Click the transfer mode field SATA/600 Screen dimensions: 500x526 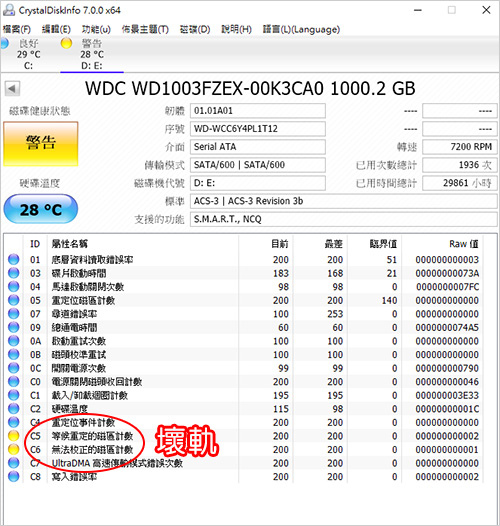pos(258,165)
